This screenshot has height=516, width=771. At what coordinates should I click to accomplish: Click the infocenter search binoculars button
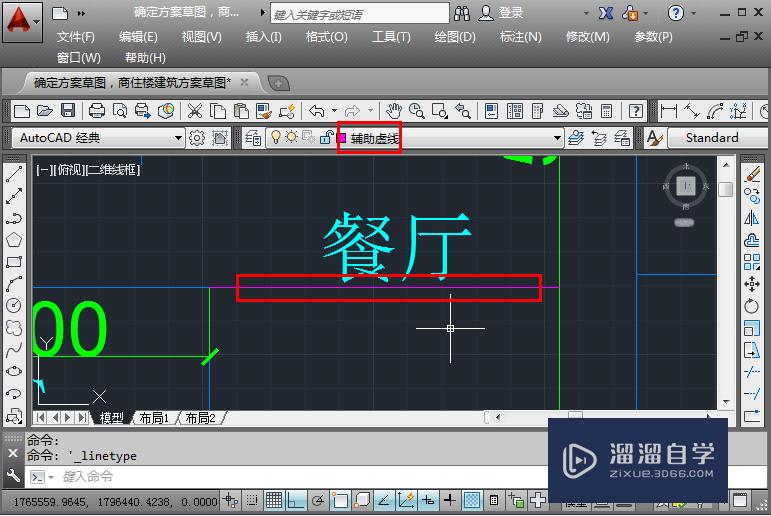pyautogui.click(x=462, y=13)
